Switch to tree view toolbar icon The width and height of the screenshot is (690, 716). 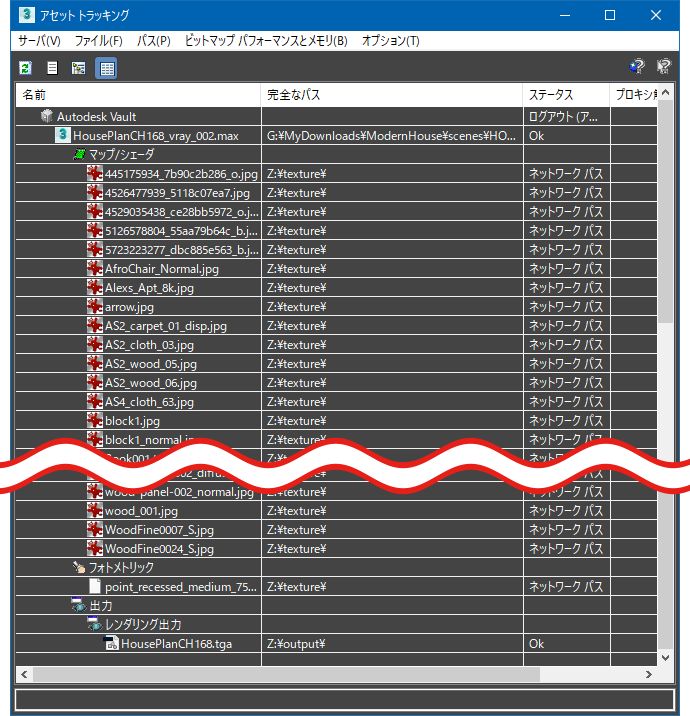click(x=79, y=68)
